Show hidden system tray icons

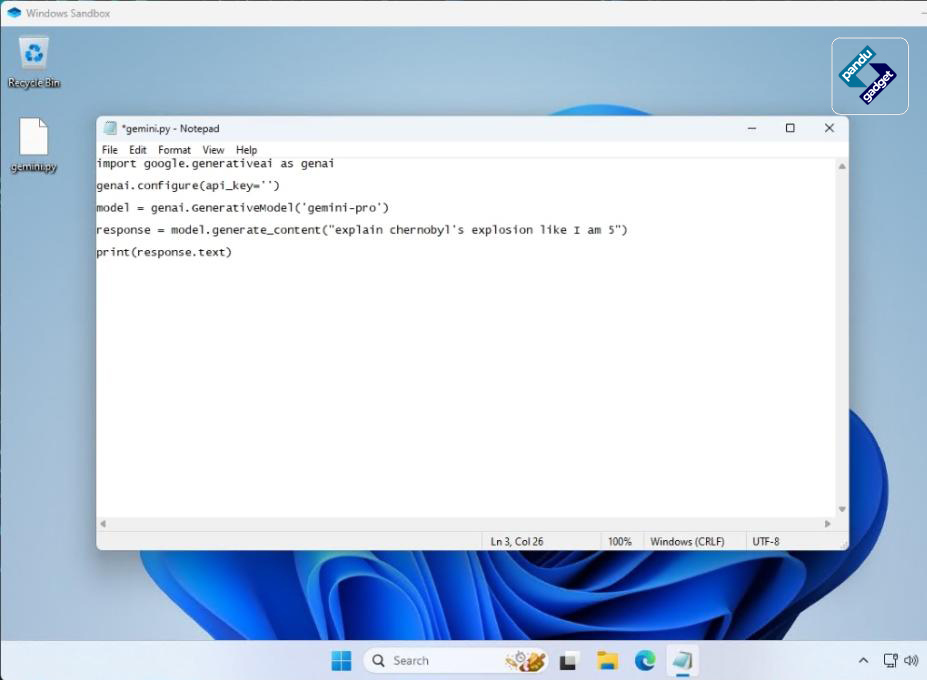(x=863, y=660)
